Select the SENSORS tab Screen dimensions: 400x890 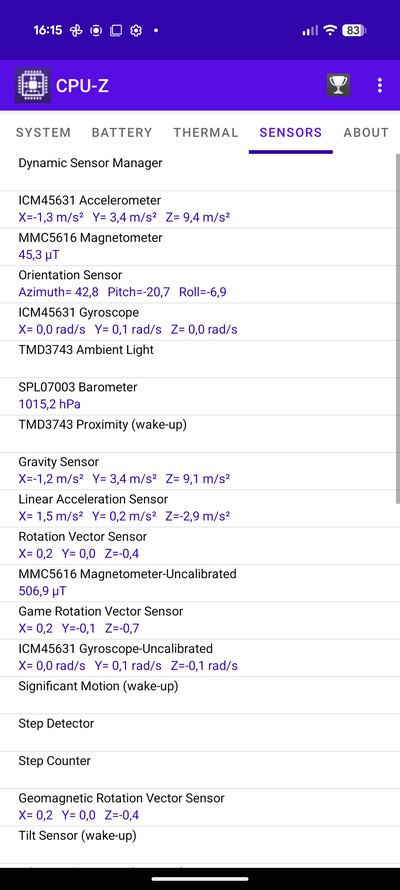pyautogui.click(x=290, y=132)
